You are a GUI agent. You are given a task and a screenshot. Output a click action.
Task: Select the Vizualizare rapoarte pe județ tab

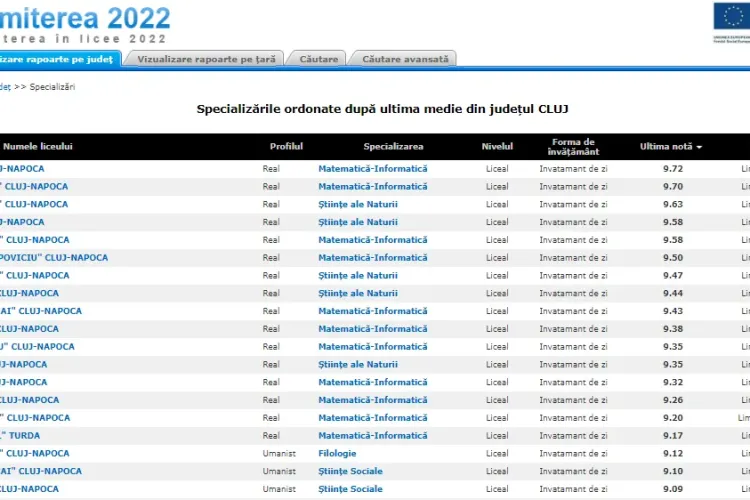coord(58,59)
